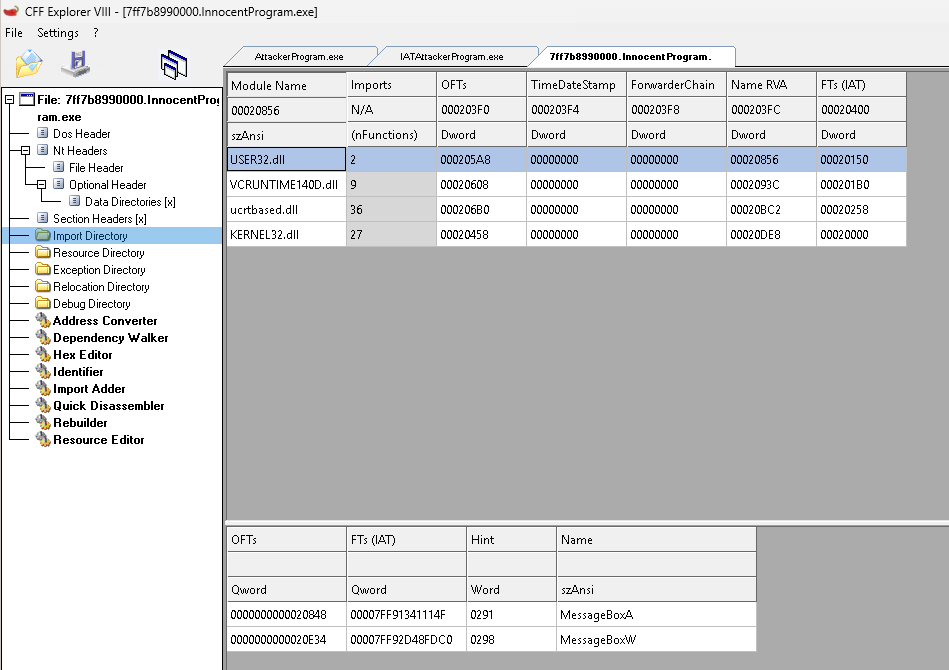The height and width of the screenshot is (670, 949).
Task: Collapse the root File tree node
Action: 10,99
